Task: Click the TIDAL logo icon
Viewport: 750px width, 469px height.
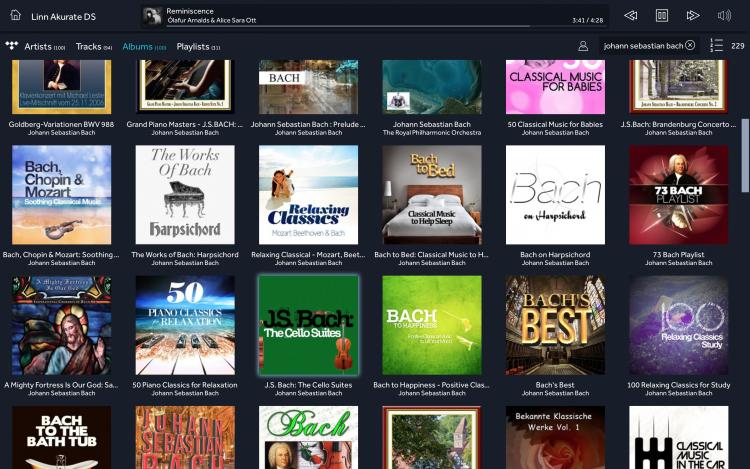Action: coord(11,45)
